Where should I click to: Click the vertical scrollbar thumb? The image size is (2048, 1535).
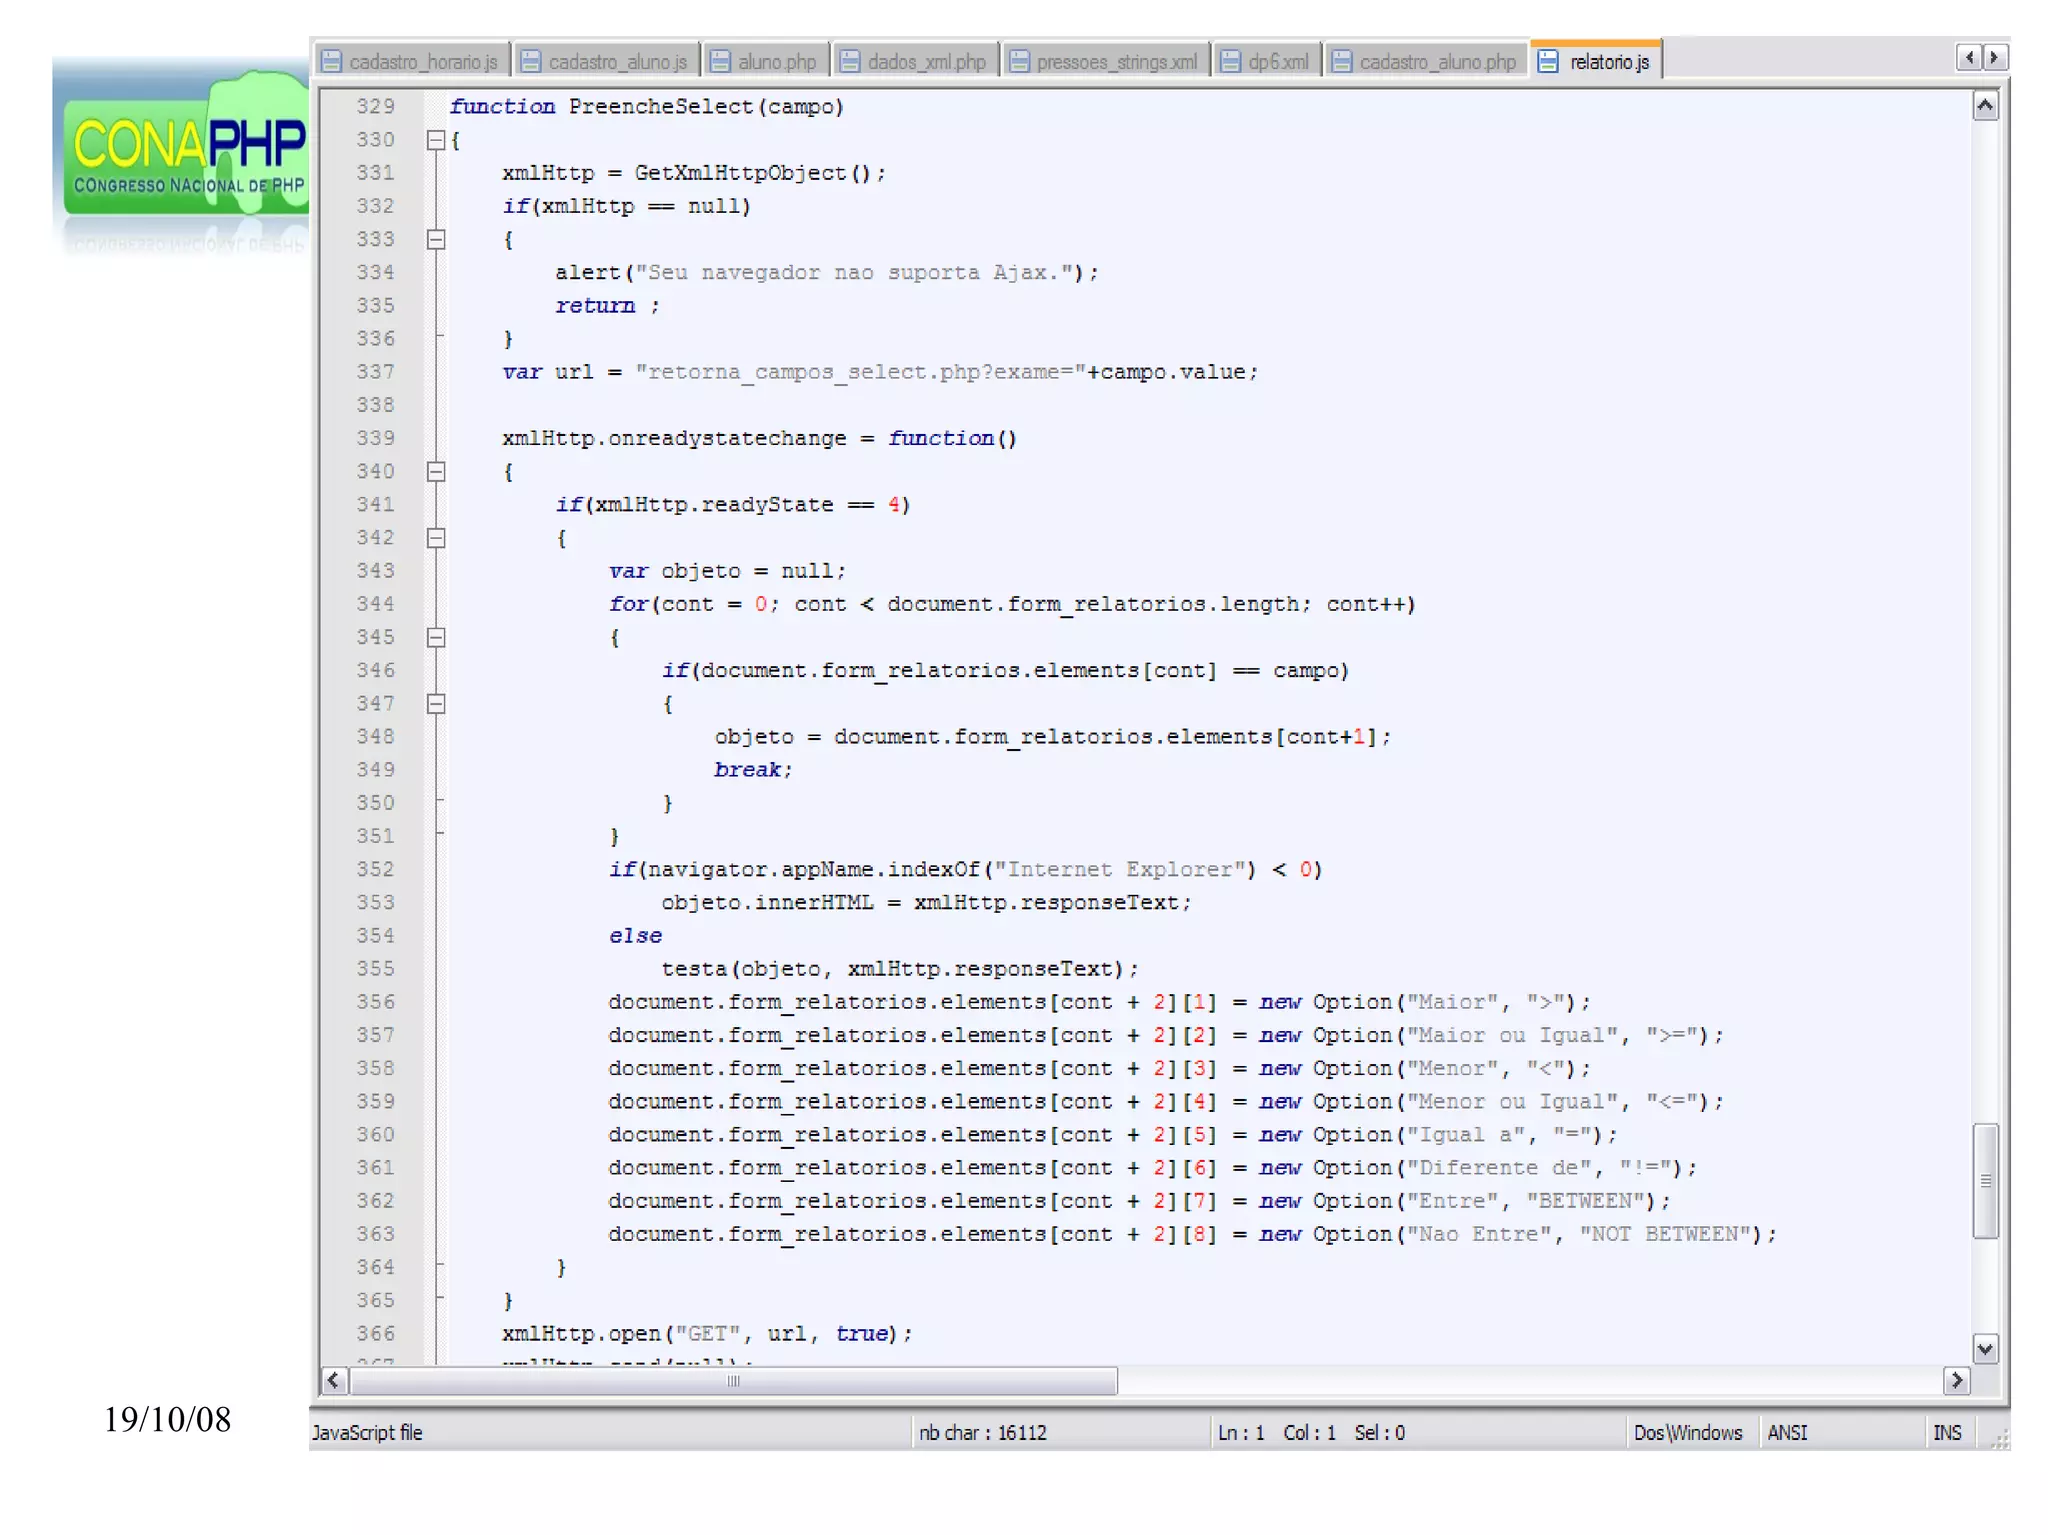tap(1986, 1181)
